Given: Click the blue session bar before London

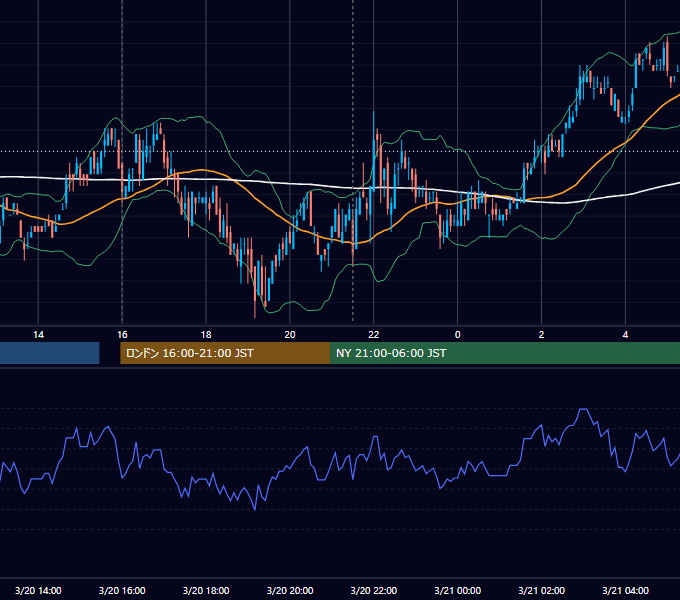Looking at the screenshot, I should click(x=49, y=353).
